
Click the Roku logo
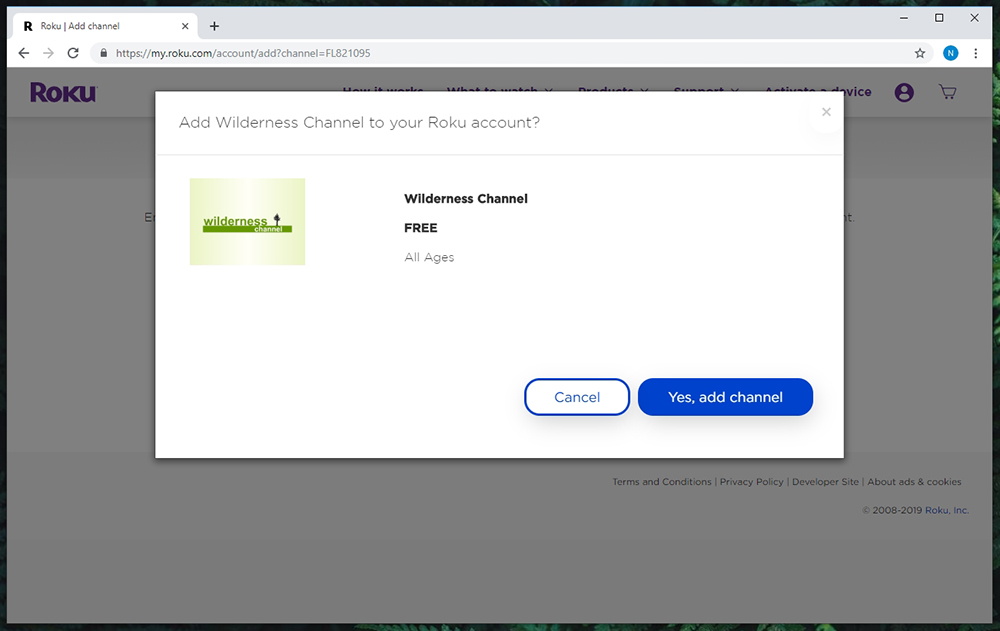tap(63, 93)
